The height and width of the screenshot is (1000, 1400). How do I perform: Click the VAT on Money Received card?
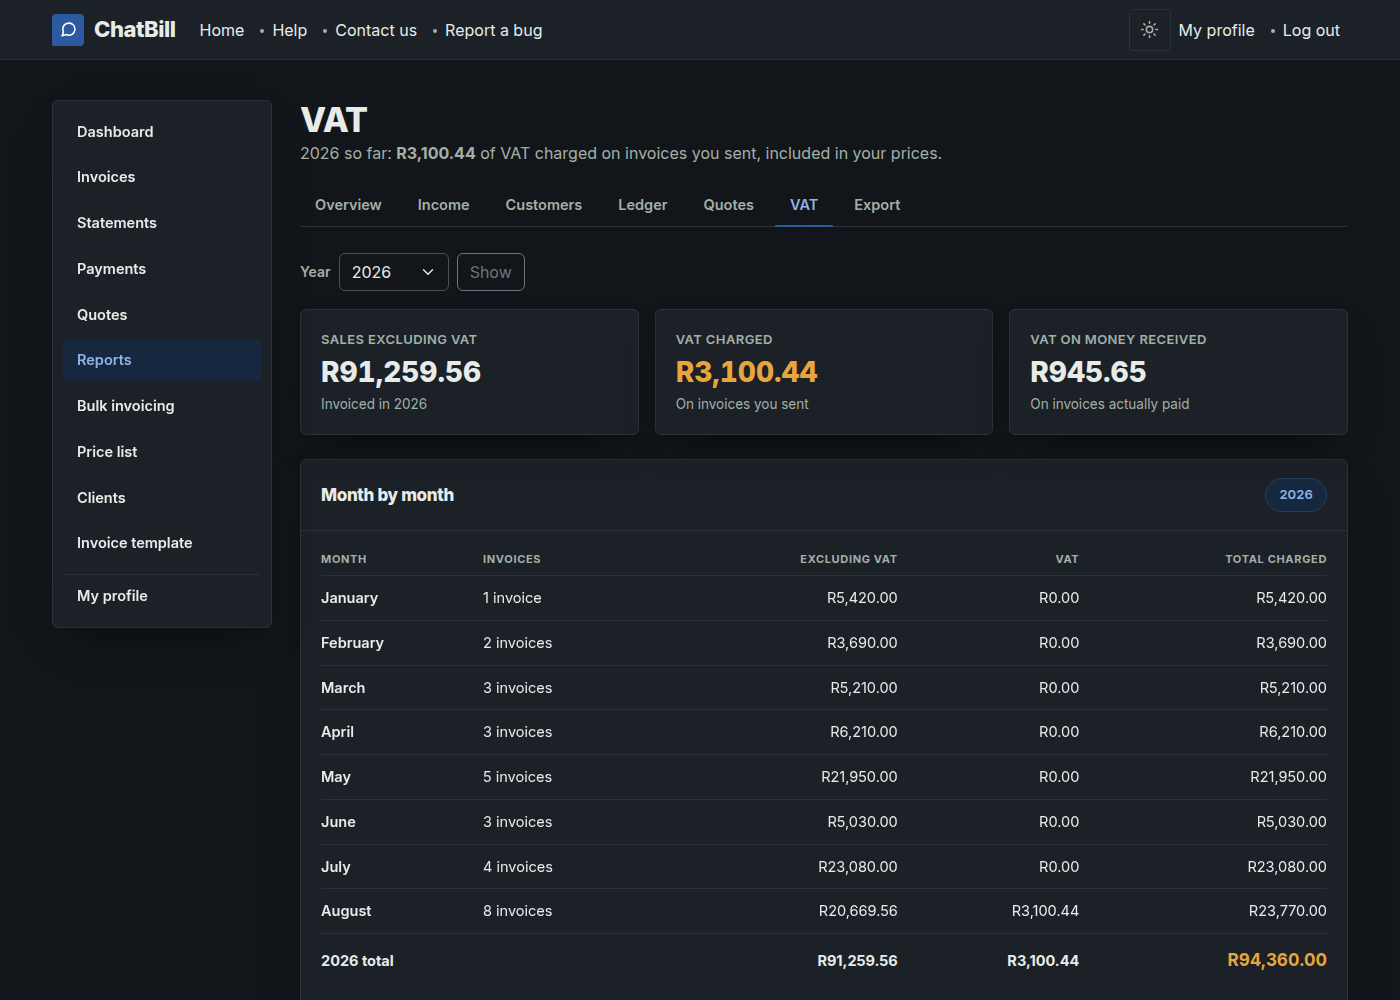[1178, 372]
